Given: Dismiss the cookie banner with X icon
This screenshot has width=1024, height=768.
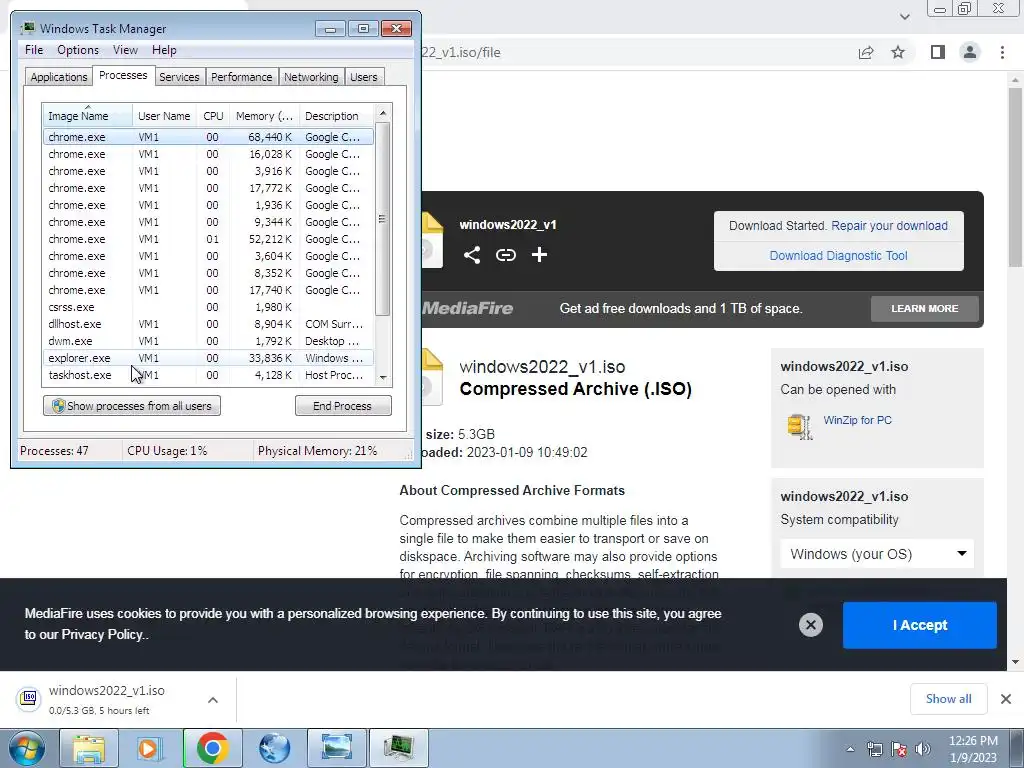Looking at the screenshot, I should pos(810,625).
